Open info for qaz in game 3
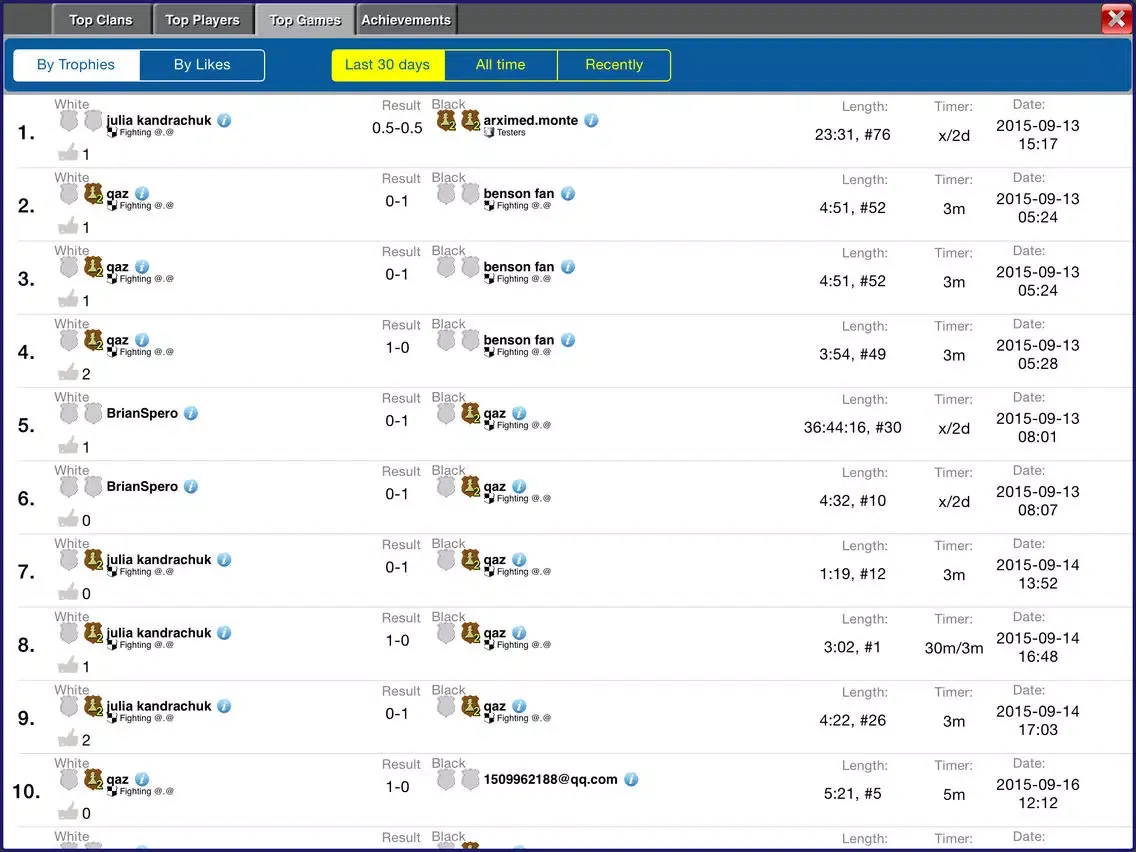The height and width of the screenshot is (852, 1136). tap(142, 267)
